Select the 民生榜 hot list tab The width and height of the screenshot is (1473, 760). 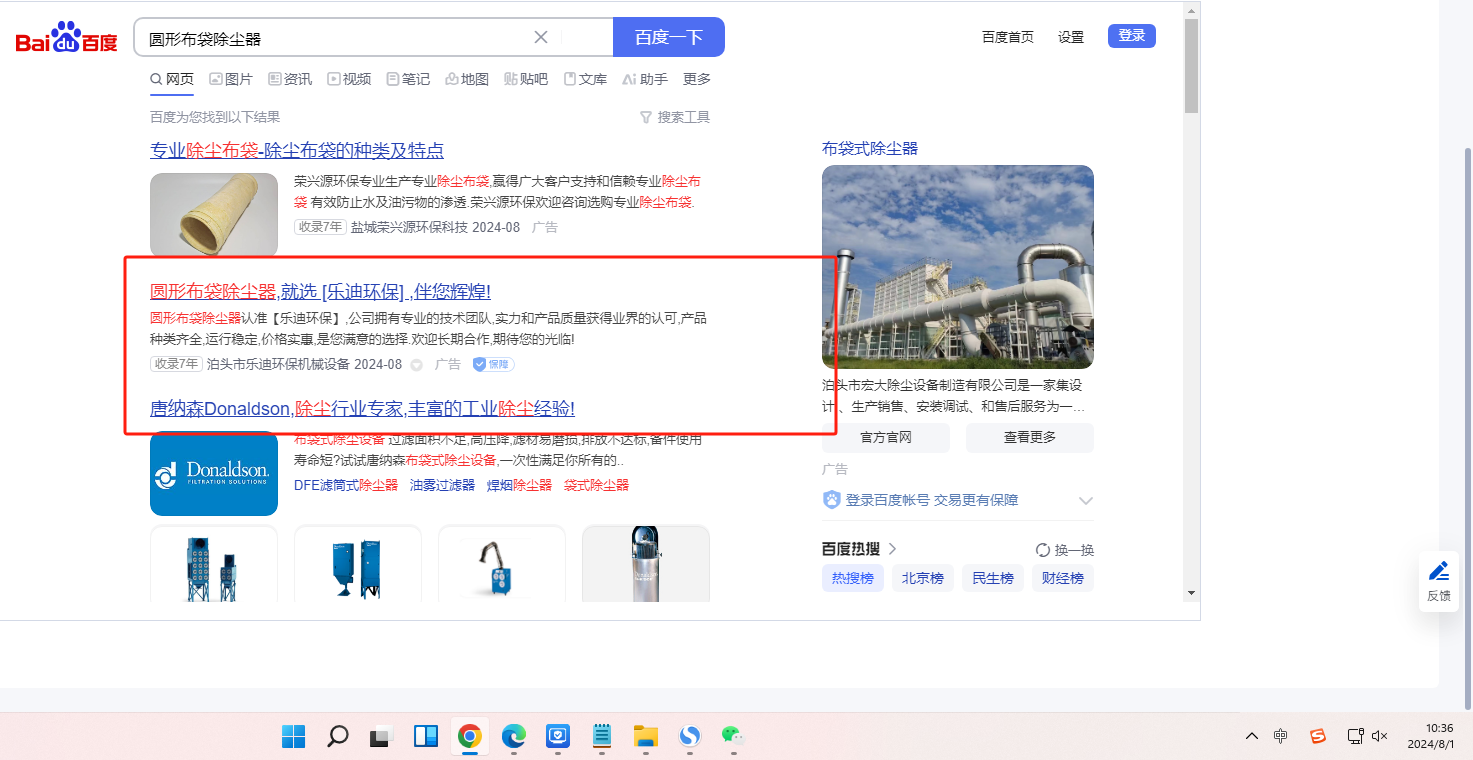coord(993,578)
